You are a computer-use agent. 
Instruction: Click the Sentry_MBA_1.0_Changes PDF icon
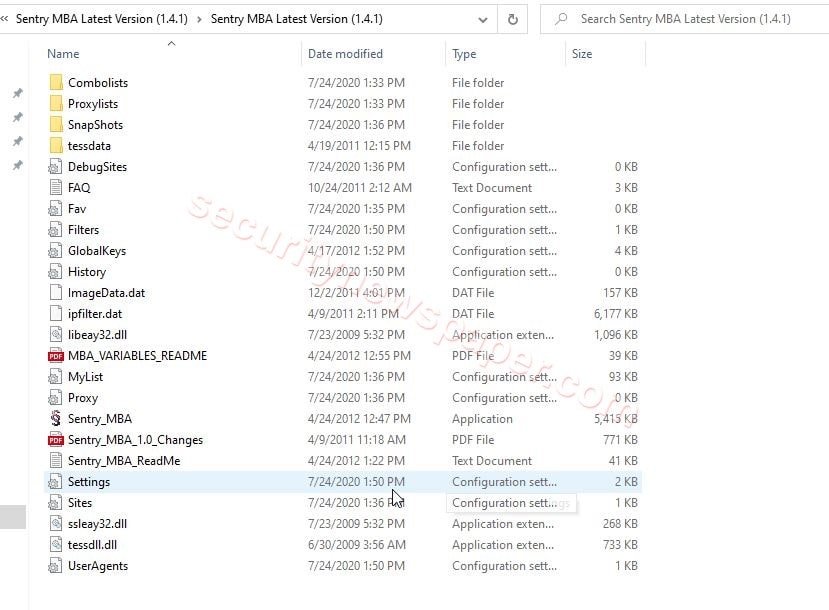pyautogui.click(x=56, y=440)
